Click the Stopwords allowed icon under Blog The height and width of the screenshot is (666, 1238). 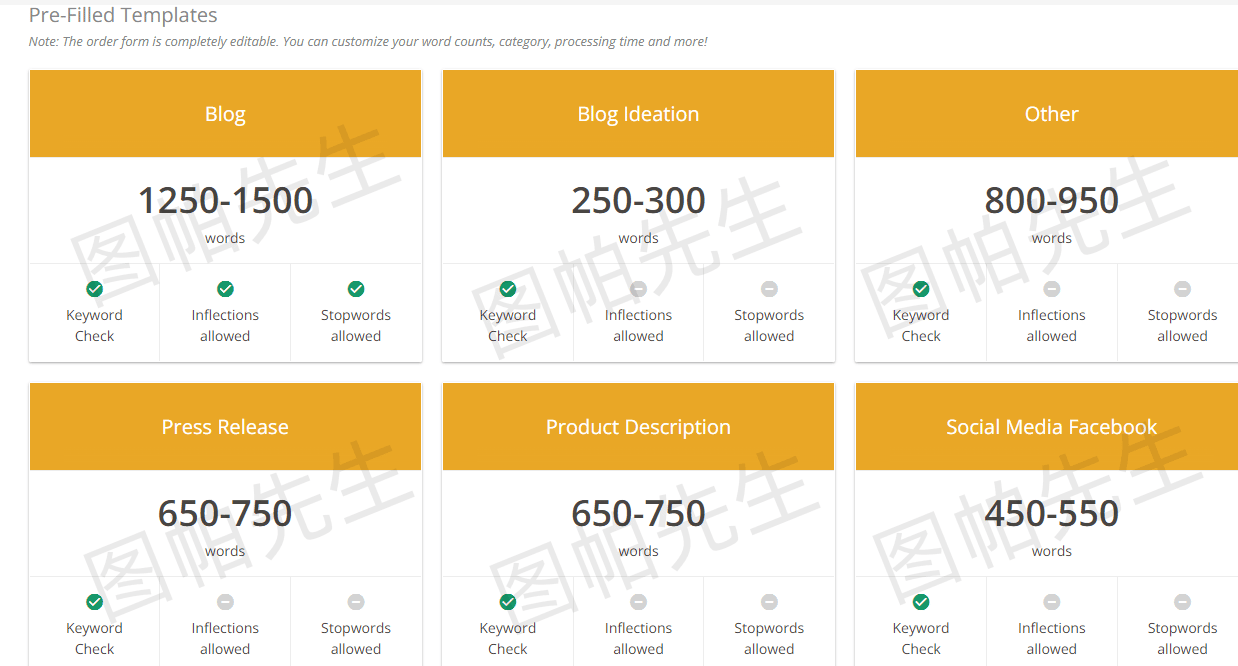[x=356, y=289]
